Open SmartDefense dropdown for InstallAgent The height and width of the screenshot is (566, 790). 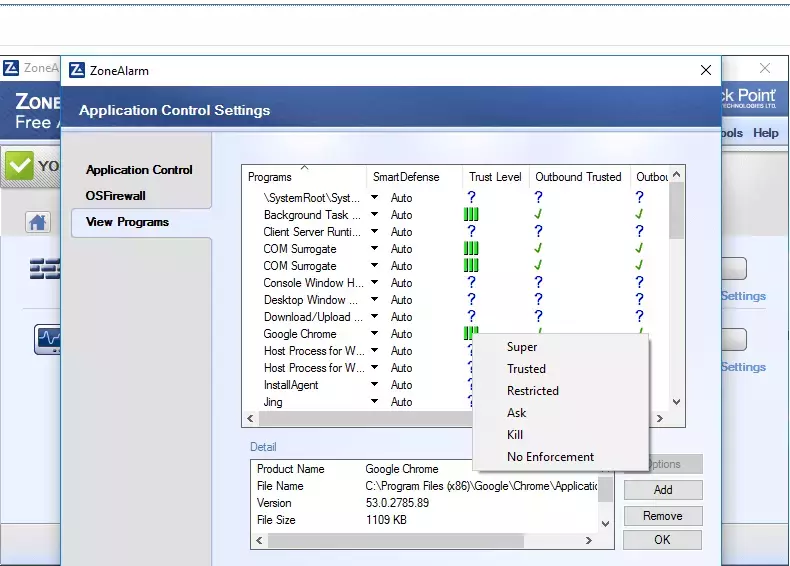374,385
